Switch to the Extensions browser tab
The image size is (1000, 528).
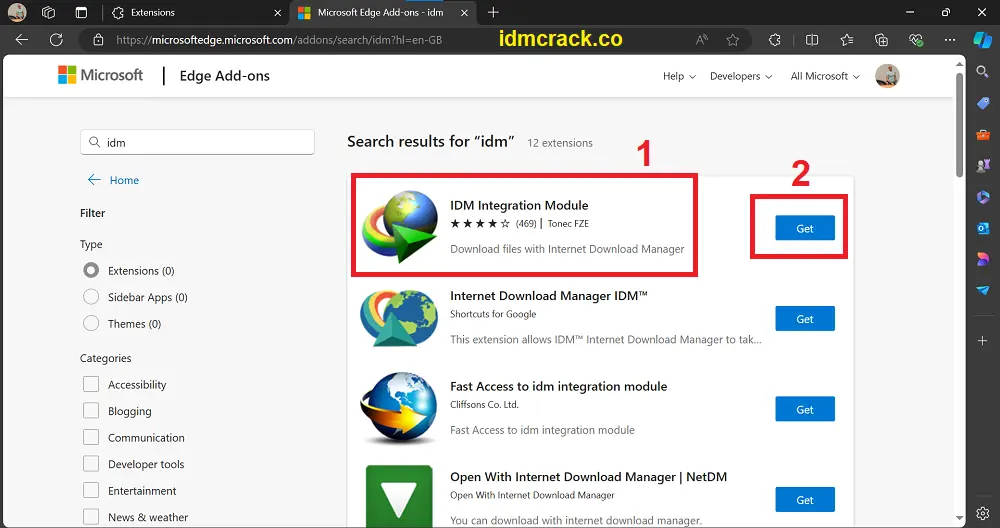point(195,12)
